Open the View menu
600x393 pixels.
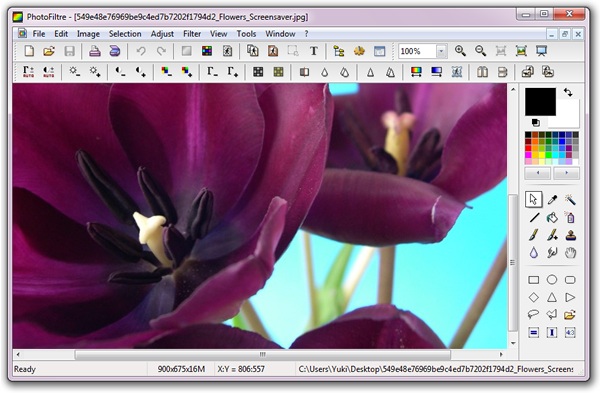coord(218,34)
